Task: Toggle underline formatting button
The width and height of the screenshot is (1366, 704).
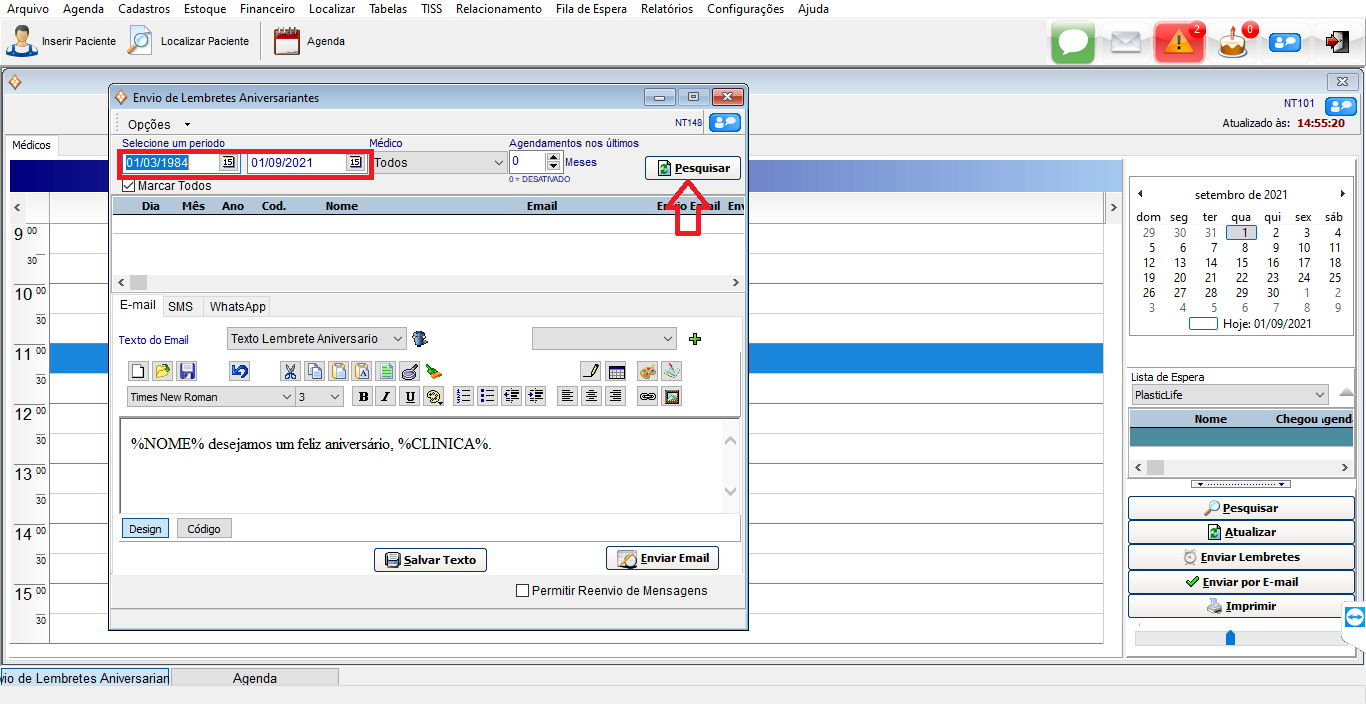Action: coord(409,397)
